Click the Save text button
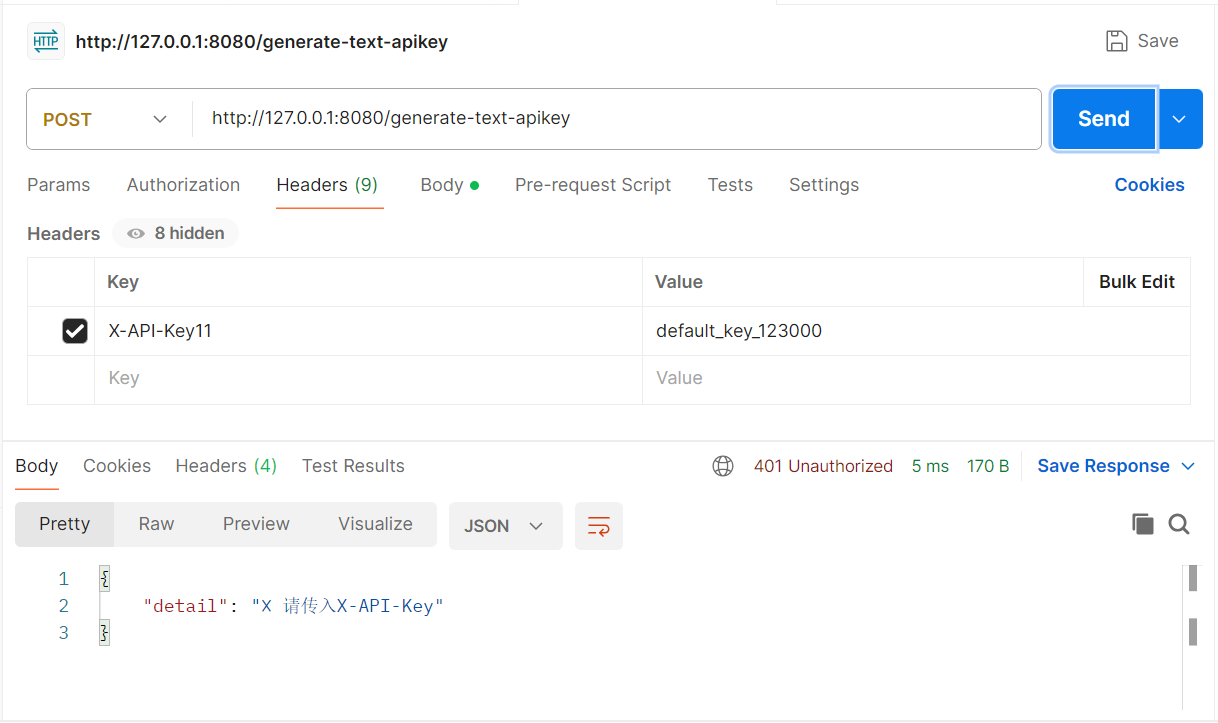 [x=1158, y=41]
